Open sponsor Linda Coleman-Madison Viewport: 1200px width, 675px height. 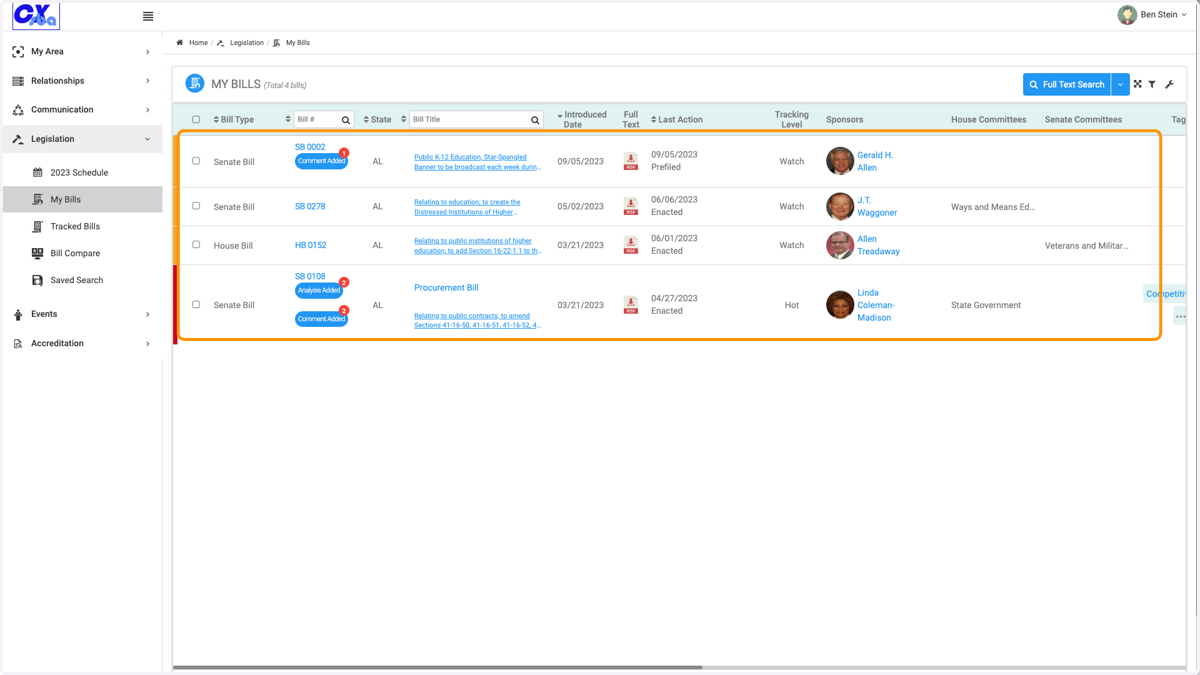click(876, 305)
